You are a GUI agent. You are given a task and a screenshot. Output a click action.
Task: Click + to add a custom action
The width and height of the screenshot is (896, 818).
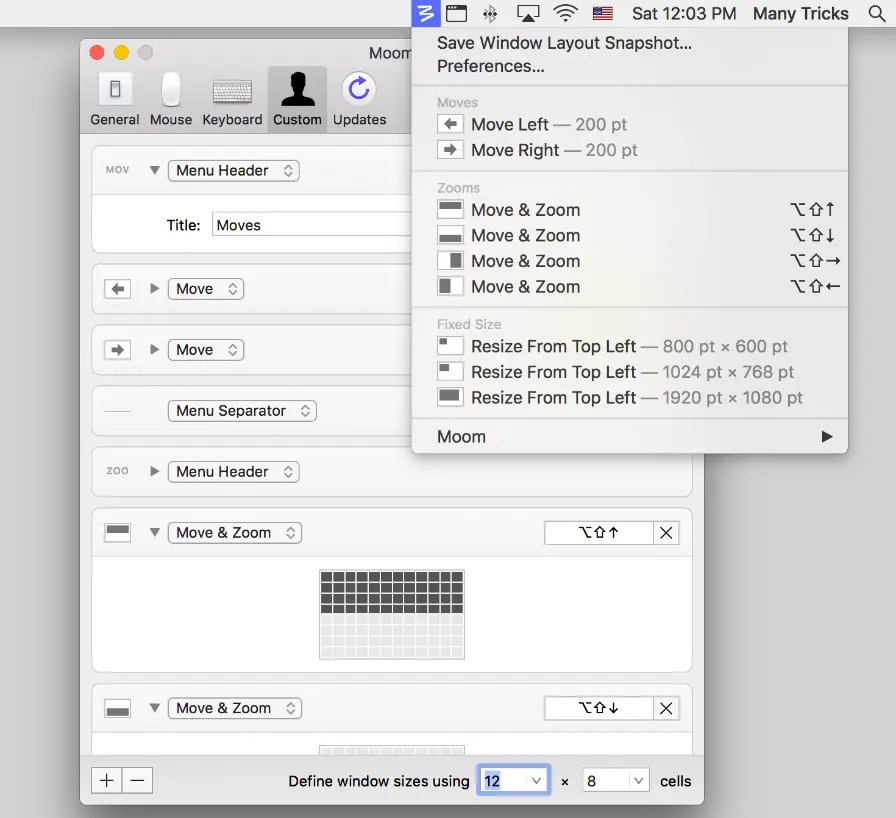(106, 780)
